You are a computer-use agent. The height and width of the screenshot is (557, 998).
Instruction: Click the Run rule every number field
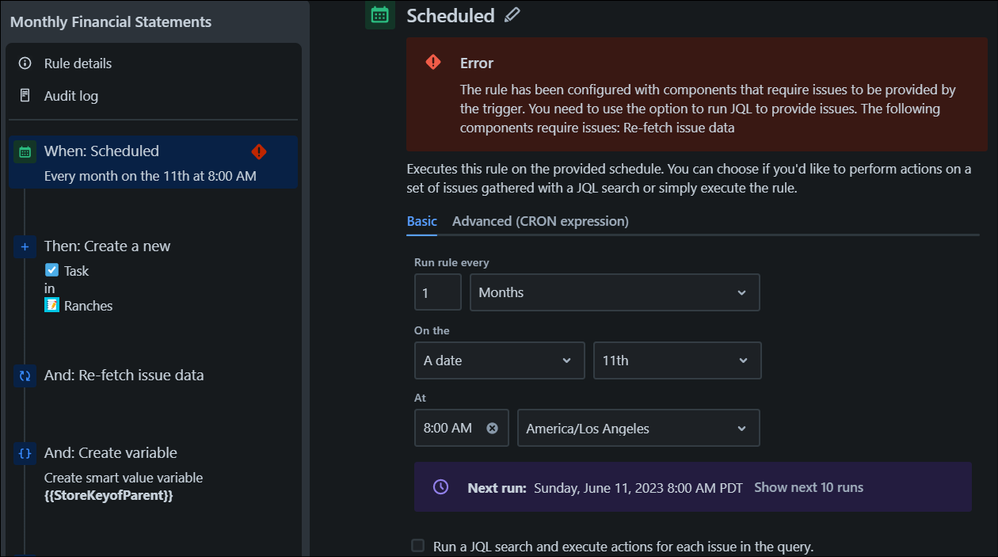click(x=437, y=293)
